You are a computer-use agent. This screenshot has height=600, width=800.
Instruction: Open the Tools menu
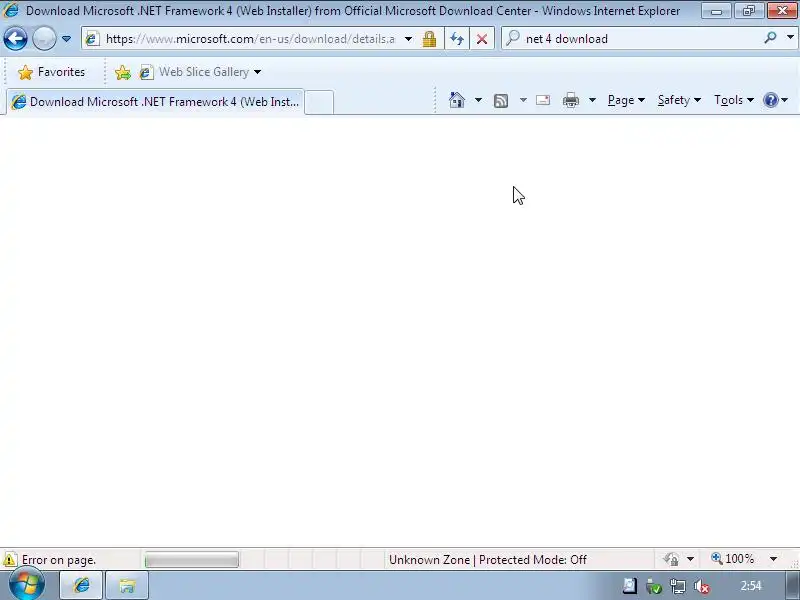click(x=734, y=100)
